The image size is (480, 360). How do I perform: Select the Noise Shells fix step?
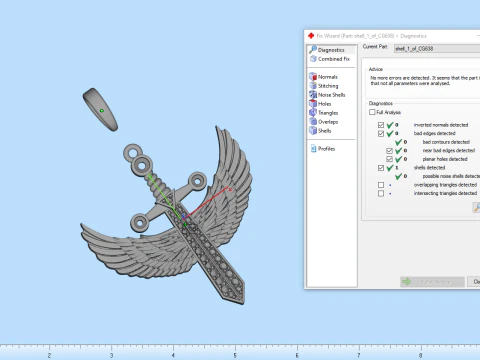click(327, 95)
